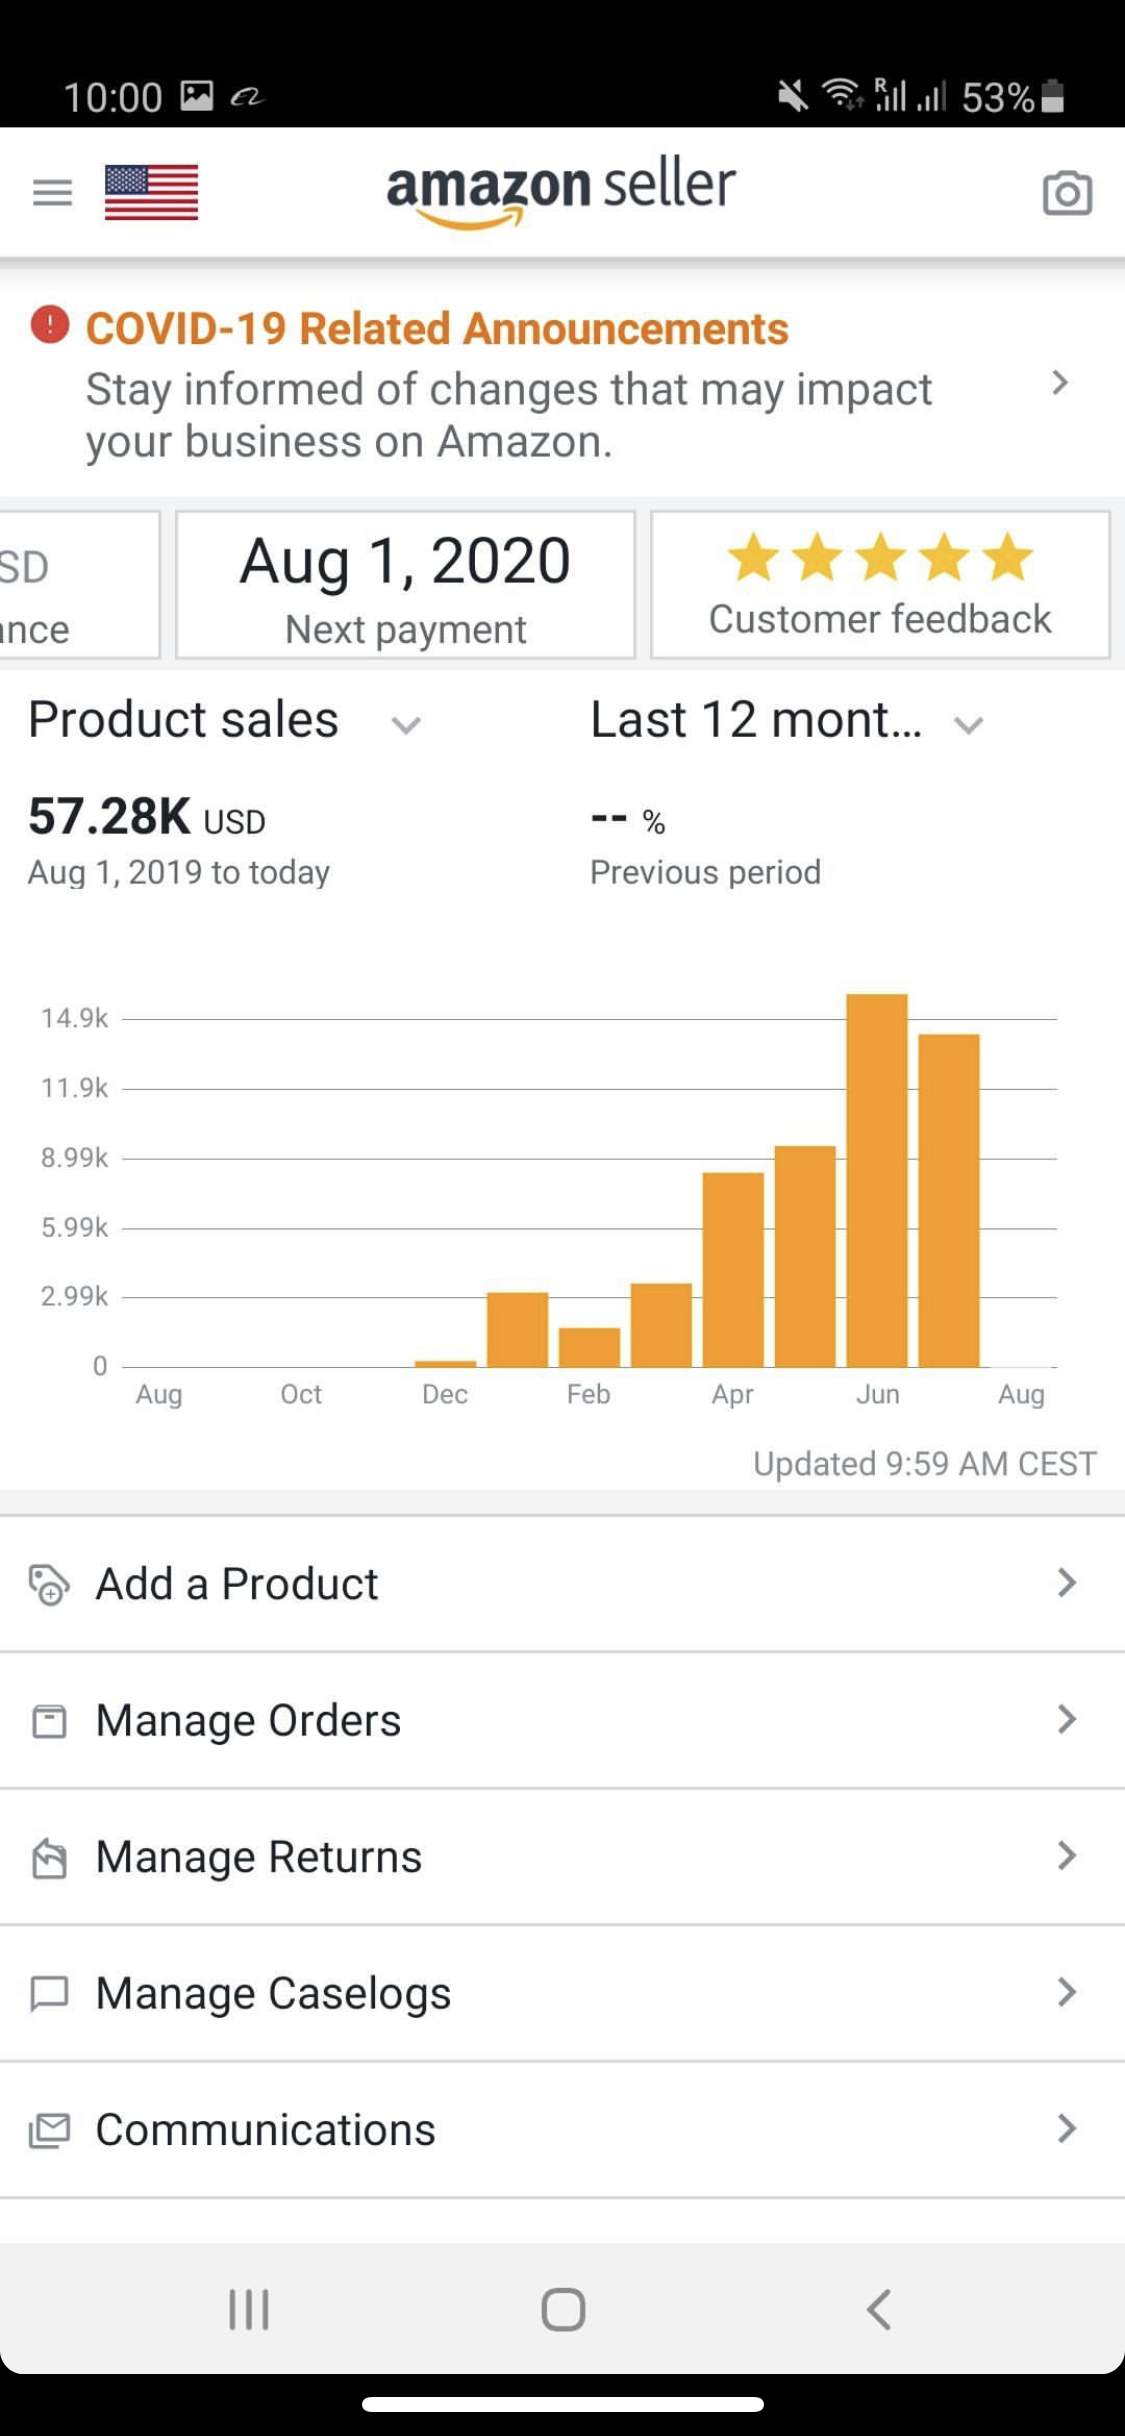Tap the red COVID-19 alert icon
The height and width of the screenshot is (2436, 1125).
point(50,325)
